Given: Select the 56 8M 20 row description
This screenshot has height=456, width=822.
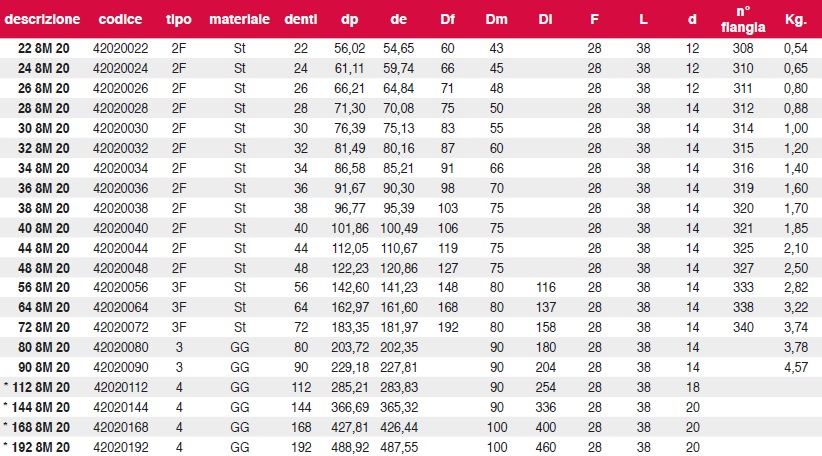Looking at the screenshot, I should click(44, 287).
